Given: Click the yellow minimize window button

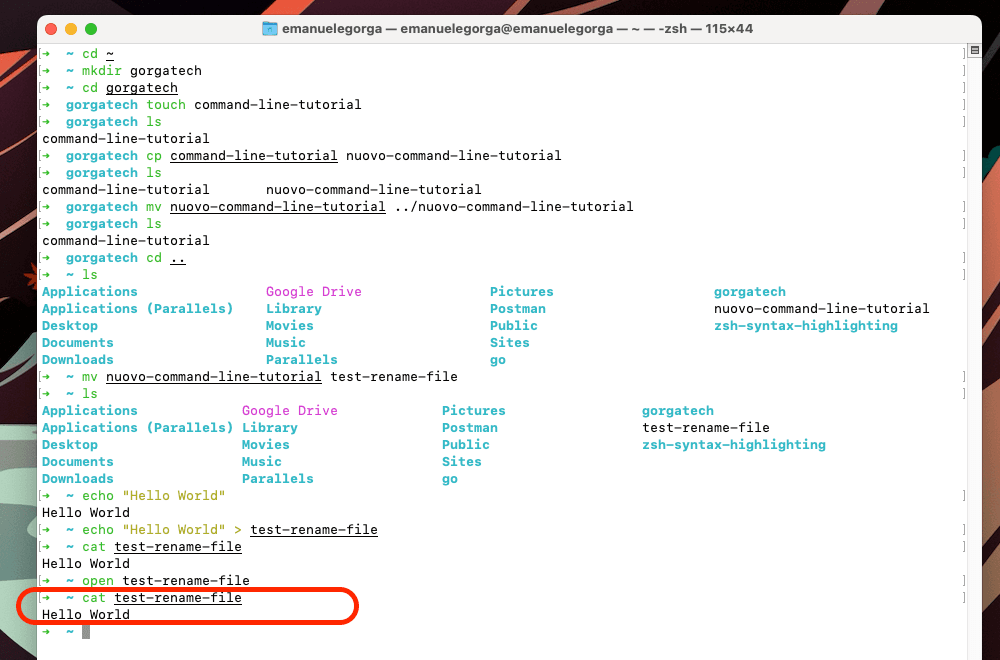Looking at the screenshot, I should click(x=71, y=29).
